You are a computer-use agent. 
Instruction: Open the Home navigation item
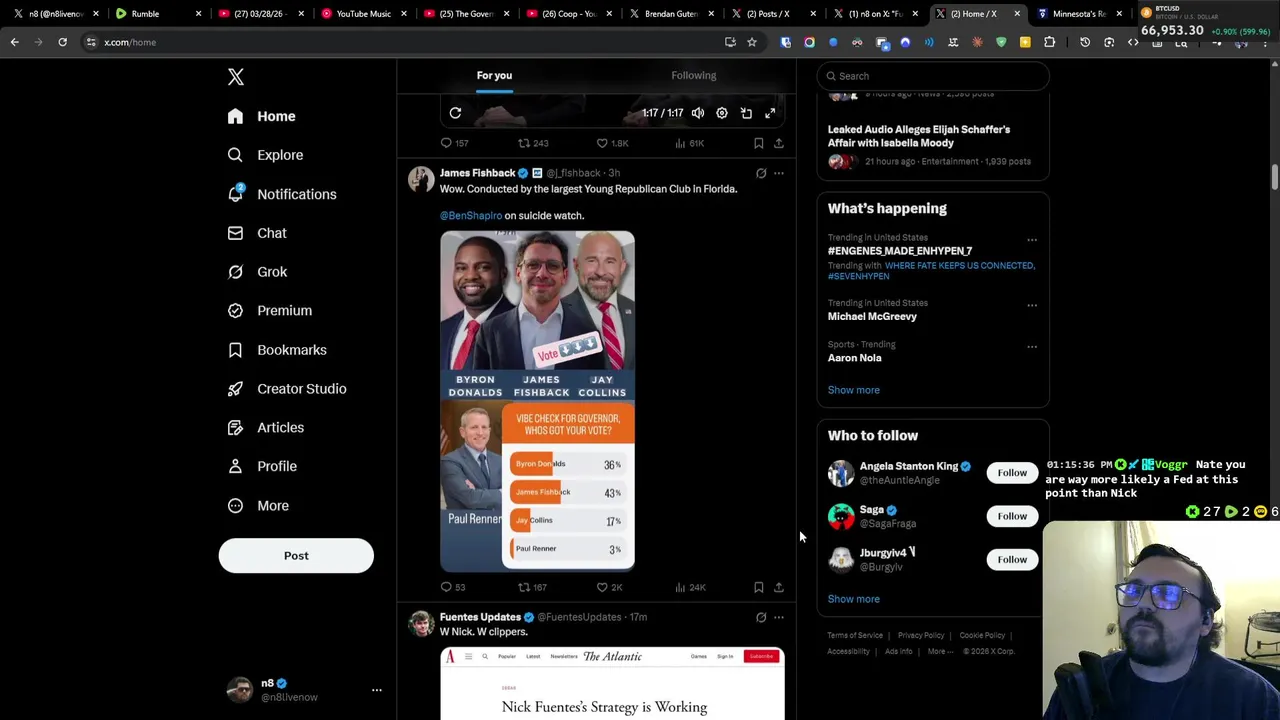click(x=261, y=116)
